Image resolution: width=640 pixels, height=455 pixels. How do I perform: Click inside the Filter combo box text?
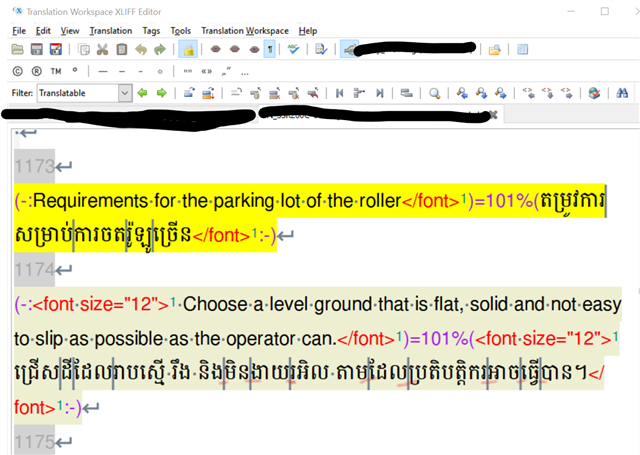tap(78, 93)
